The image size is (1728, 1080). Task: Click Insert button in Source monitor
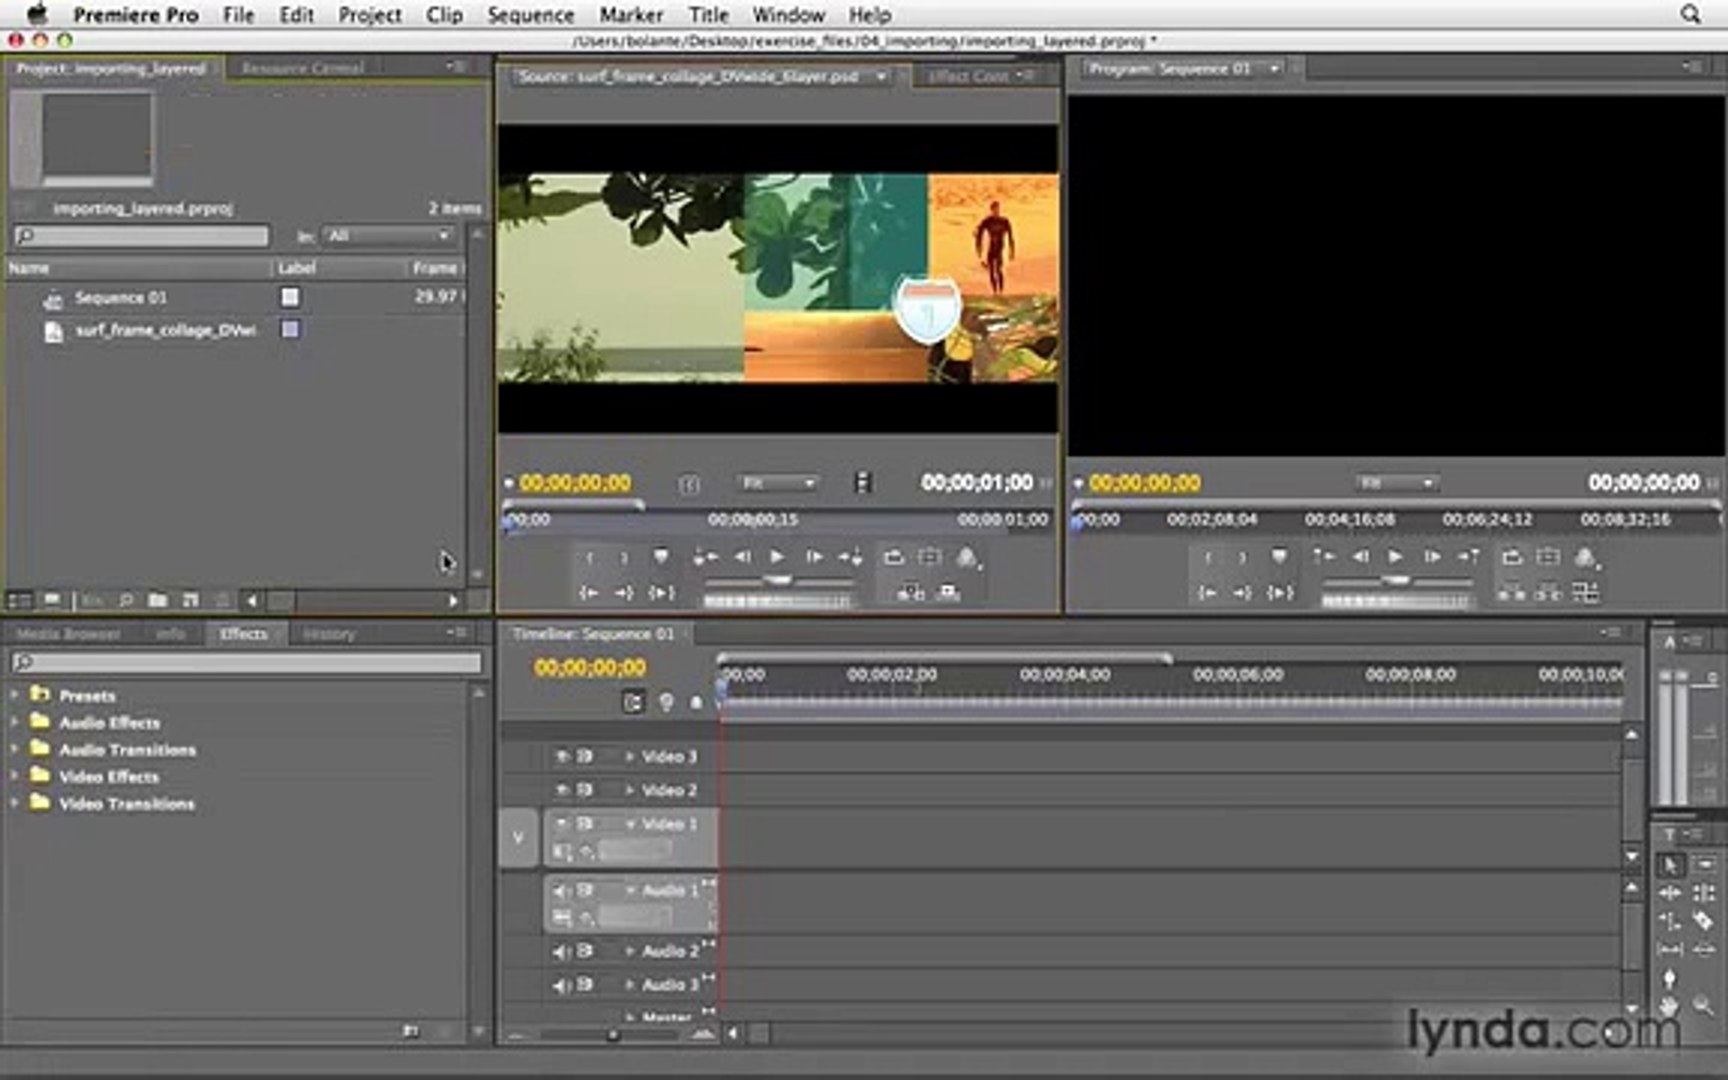[910, 593]
